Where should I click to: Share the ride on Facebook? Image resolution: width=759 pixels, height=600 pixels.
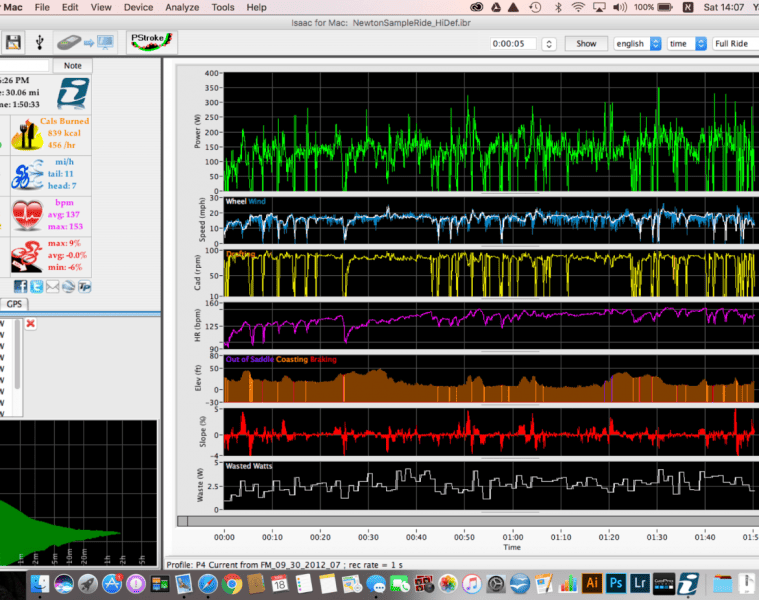point(20,287)
